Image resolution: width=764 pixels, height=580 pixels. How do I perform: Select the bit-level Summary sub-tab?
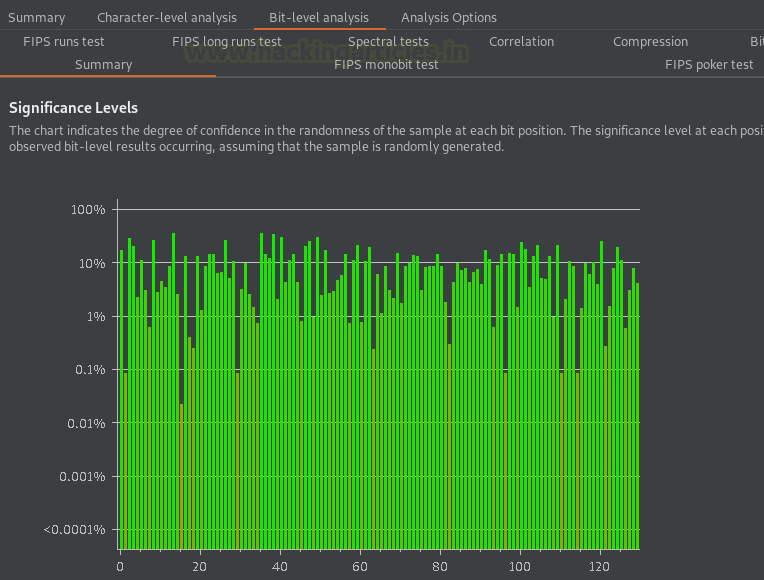click(103, 64)
